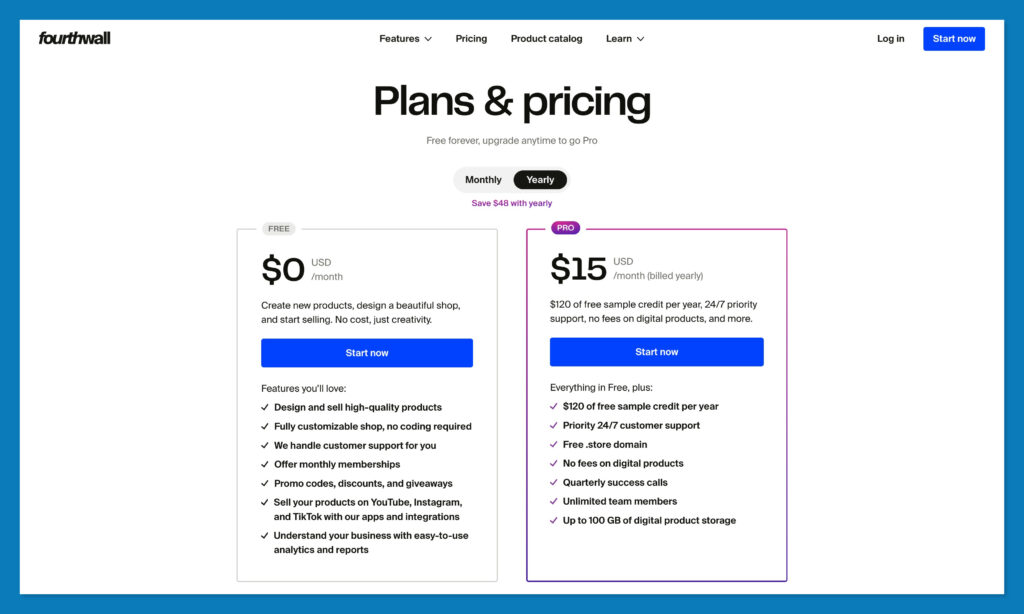Screen dimensions: 1024x614
Task: Toggle the Monthly/Yearly billing switch
Action: (x=511, y=180)
